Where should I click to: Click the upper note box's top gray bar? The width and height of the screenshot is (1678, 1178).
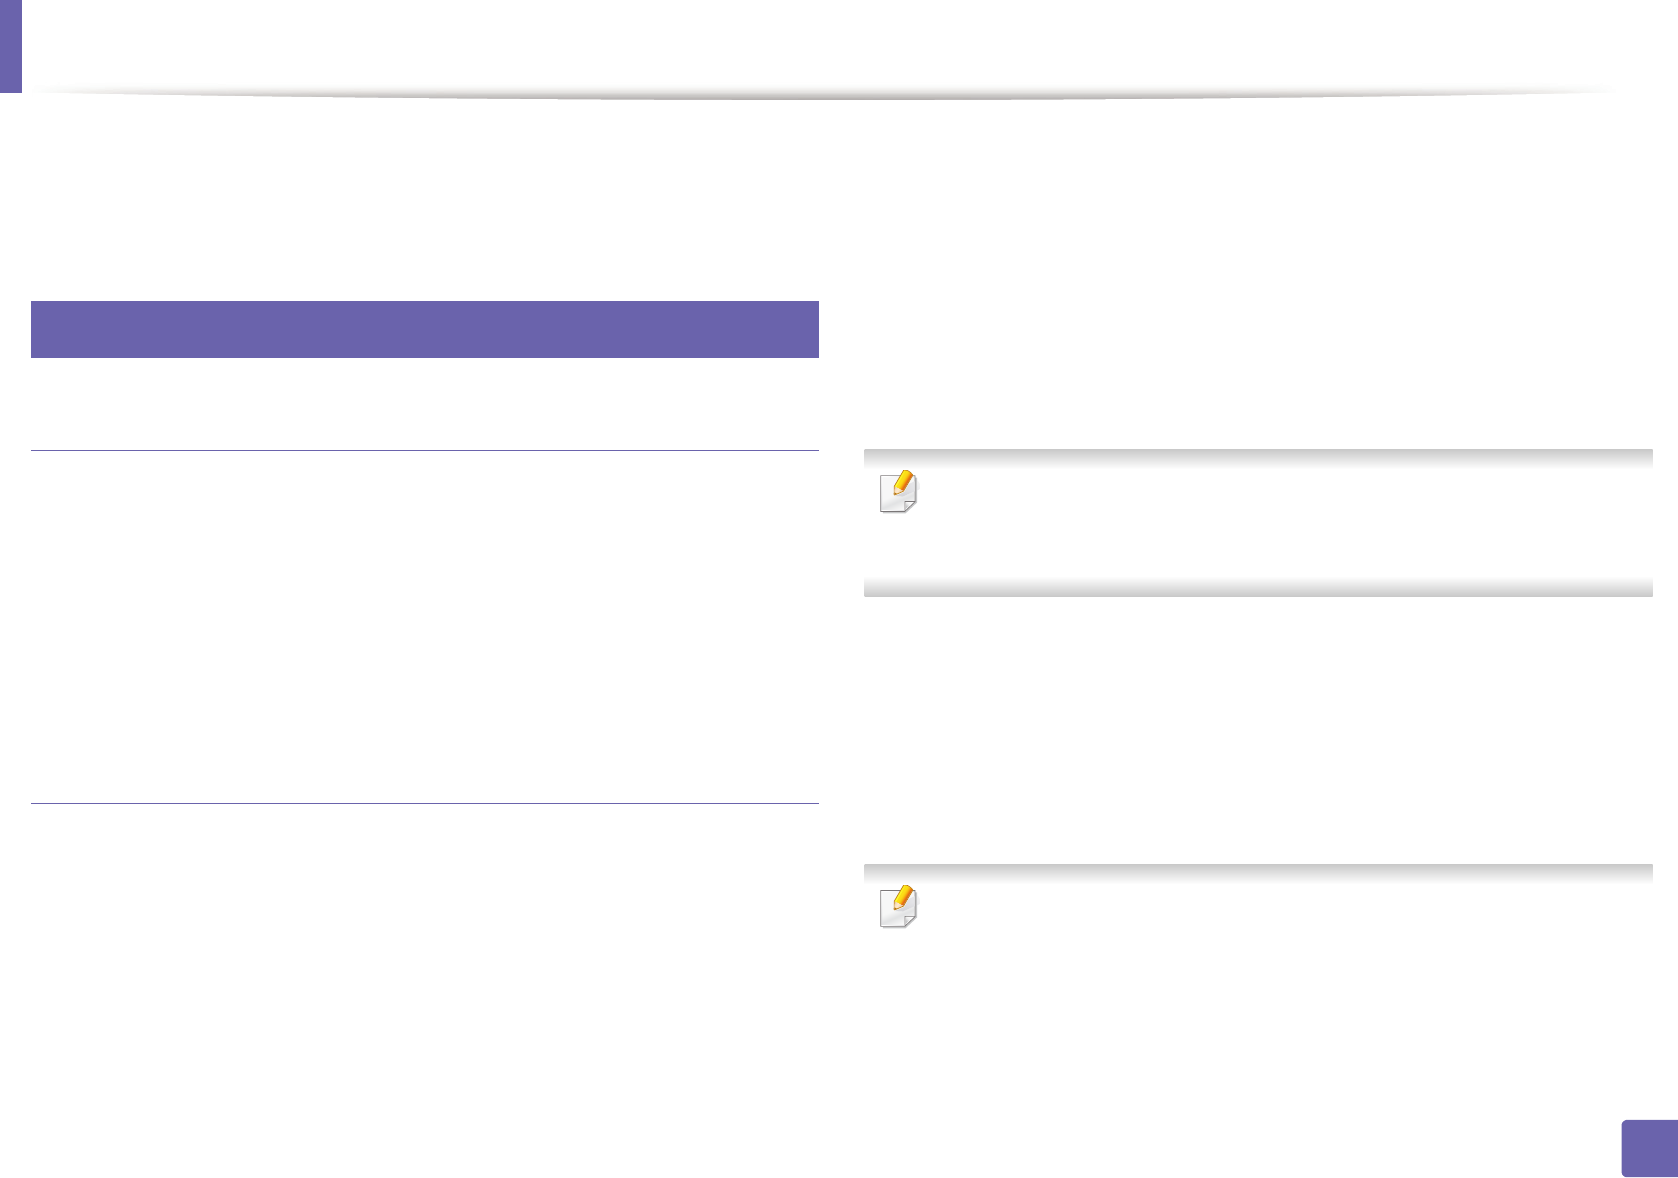click(1258, 458)
